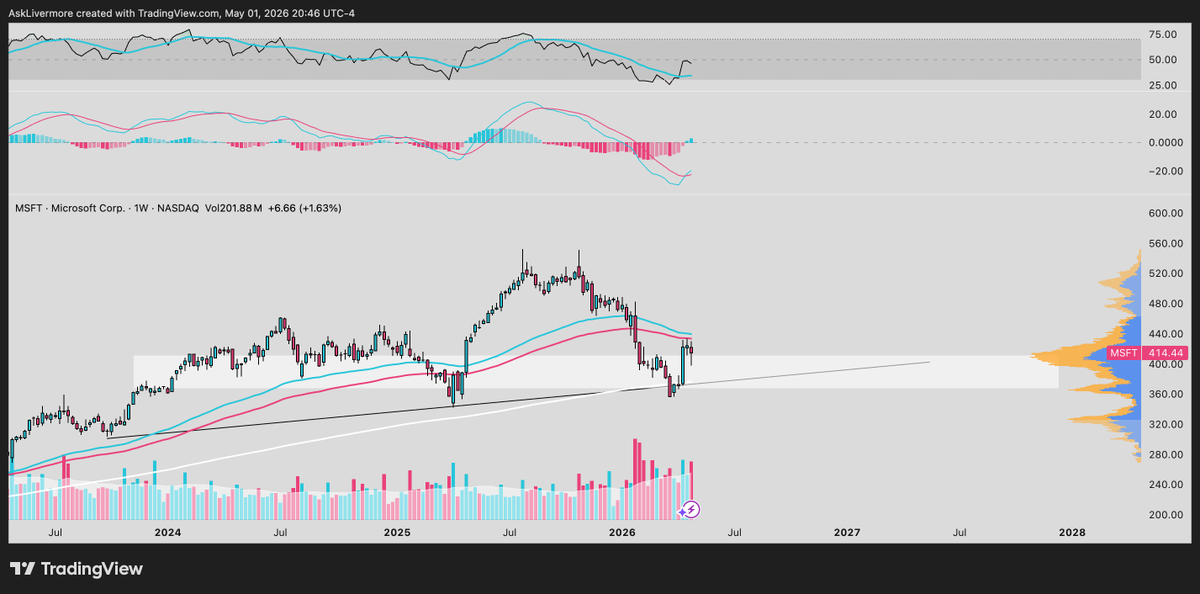1200x594 pixels.
Task: Click the blue sparkle star icon
Action: pyautogui.click(x=682, y=511)
